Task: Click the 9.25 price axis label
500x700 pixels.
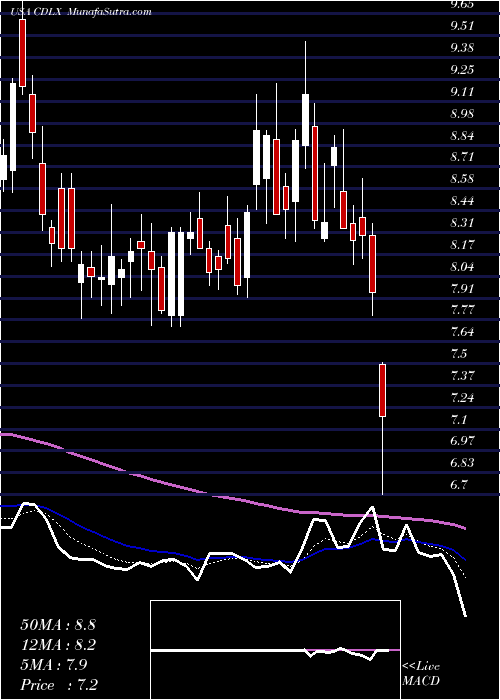Action: (463, 70)
